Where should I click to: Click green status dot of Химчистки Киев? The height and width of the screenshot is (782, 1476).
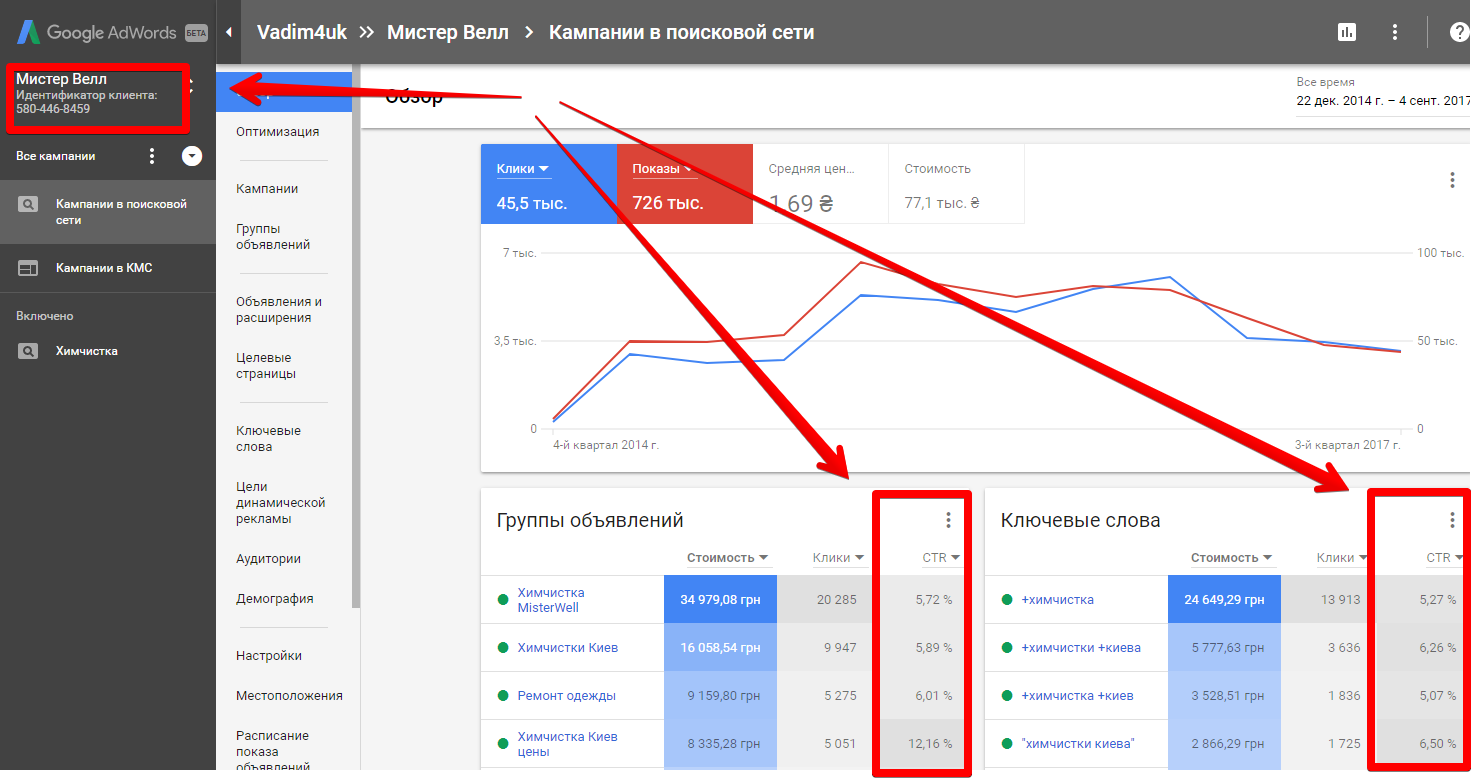pos(503,648)
